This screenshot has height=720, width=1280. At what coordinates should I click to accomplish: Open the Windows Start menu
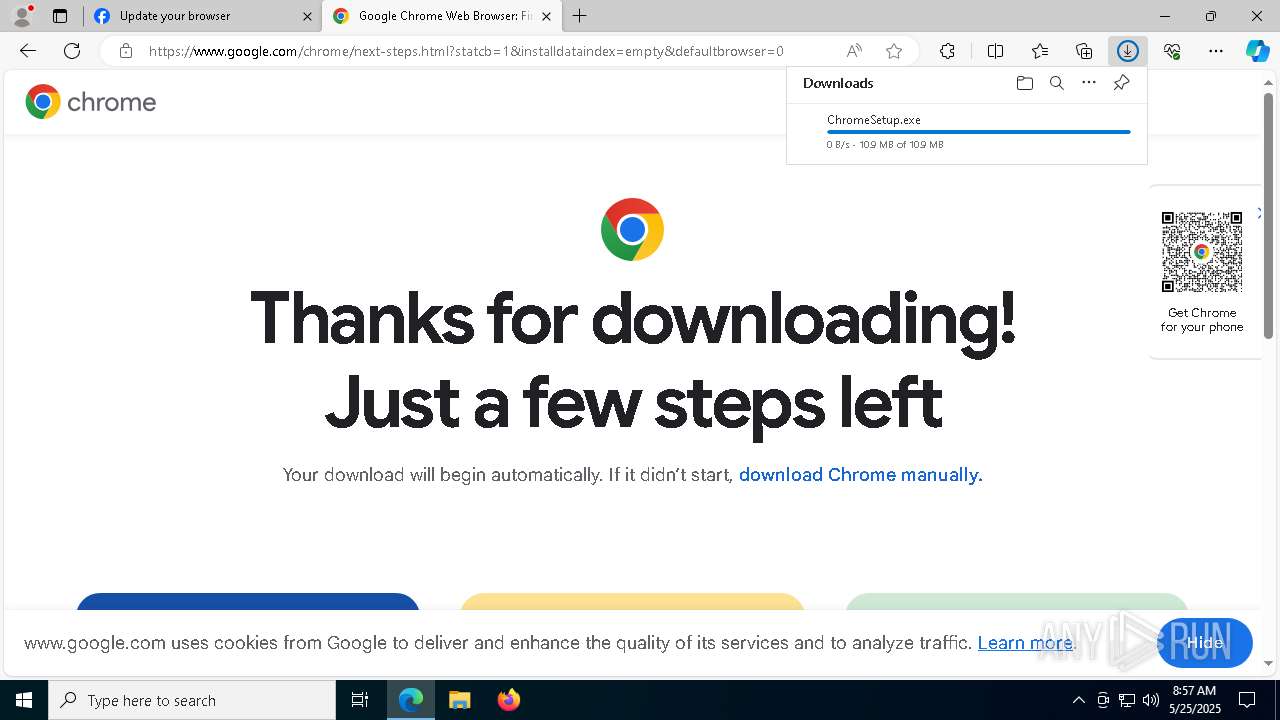click(24, 700)
